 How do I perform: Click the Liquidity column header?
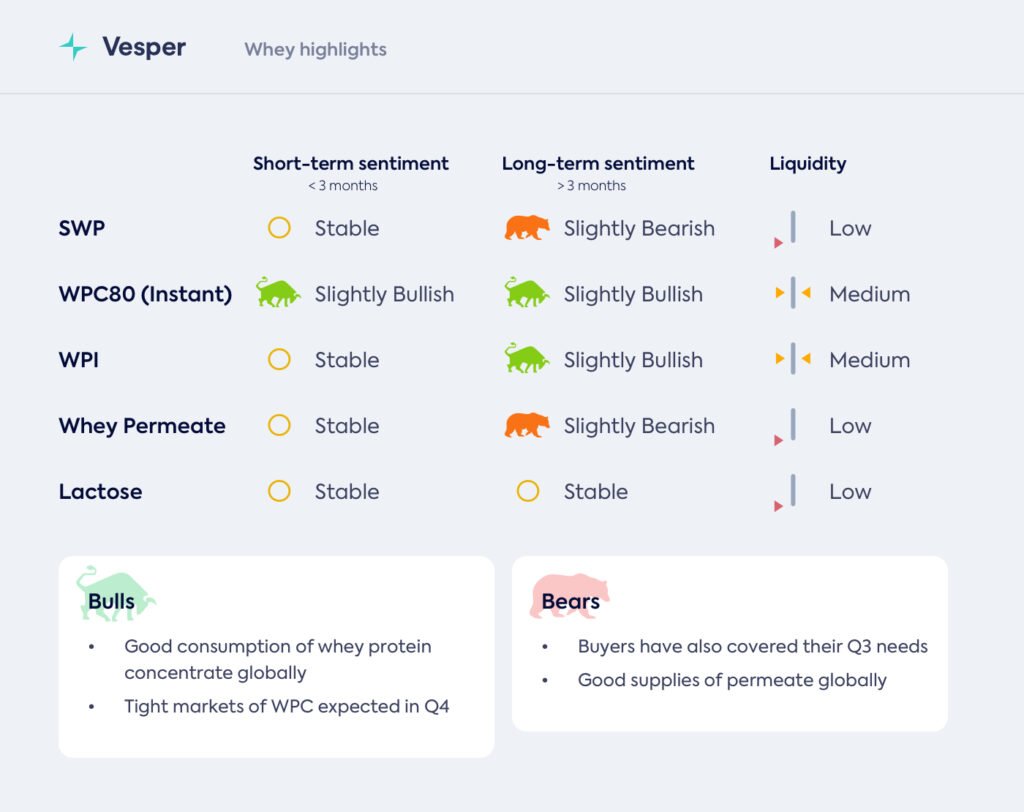[x=807, y=163]
